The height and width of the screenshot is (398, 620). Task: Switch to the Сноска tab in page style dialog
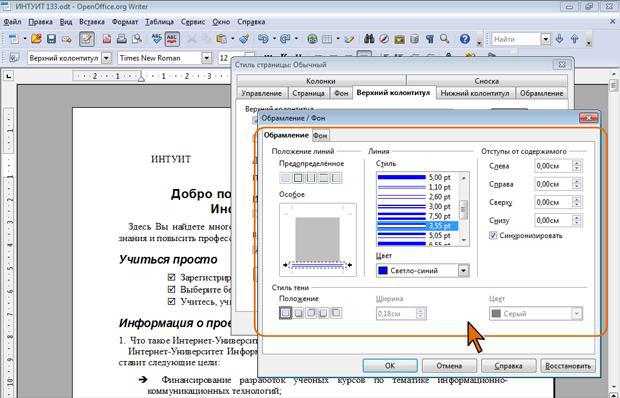point(487,81)
